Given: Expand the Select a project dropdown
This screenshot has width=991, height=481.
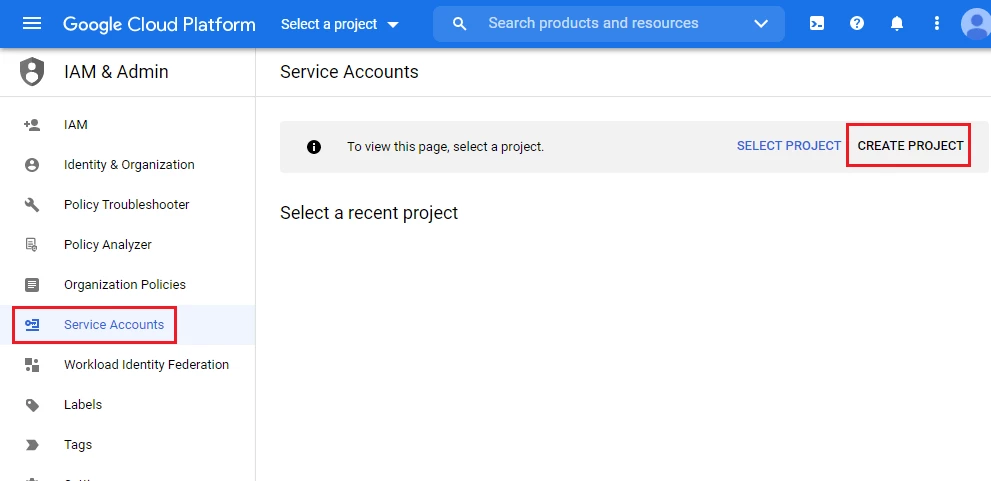Looking at the screenshot, I should (340, 24).
